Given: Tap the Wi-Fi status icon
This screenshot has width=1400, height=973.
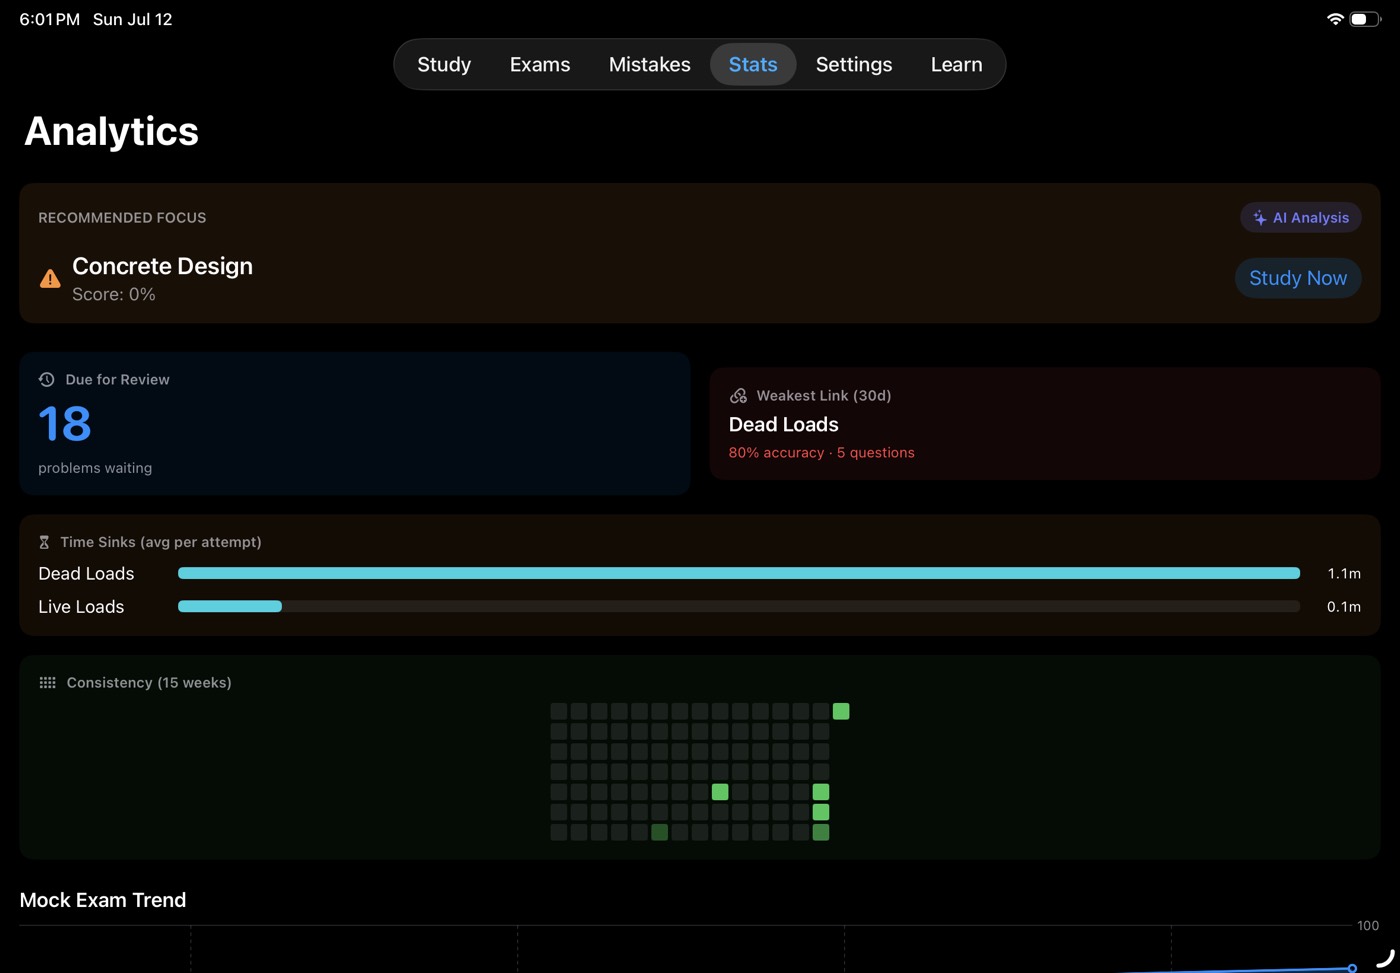Looking at the screenshot, I should 1335,19.
